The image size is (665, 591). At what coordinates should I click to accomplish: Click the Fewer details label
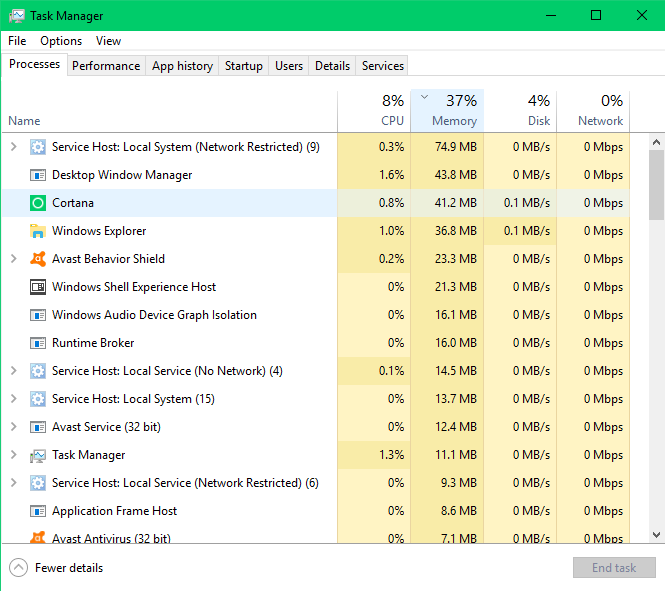(x=69, y=568)
